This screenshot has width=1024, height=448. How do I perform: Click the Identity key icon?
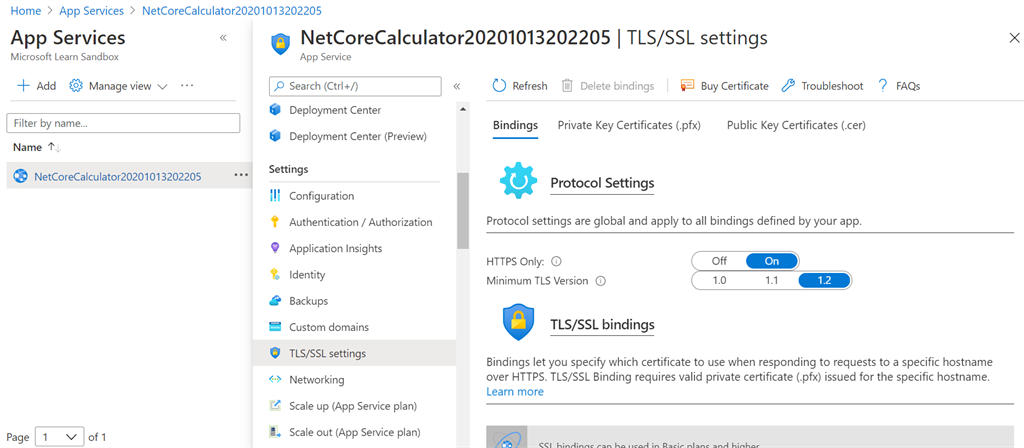point(275,275)
